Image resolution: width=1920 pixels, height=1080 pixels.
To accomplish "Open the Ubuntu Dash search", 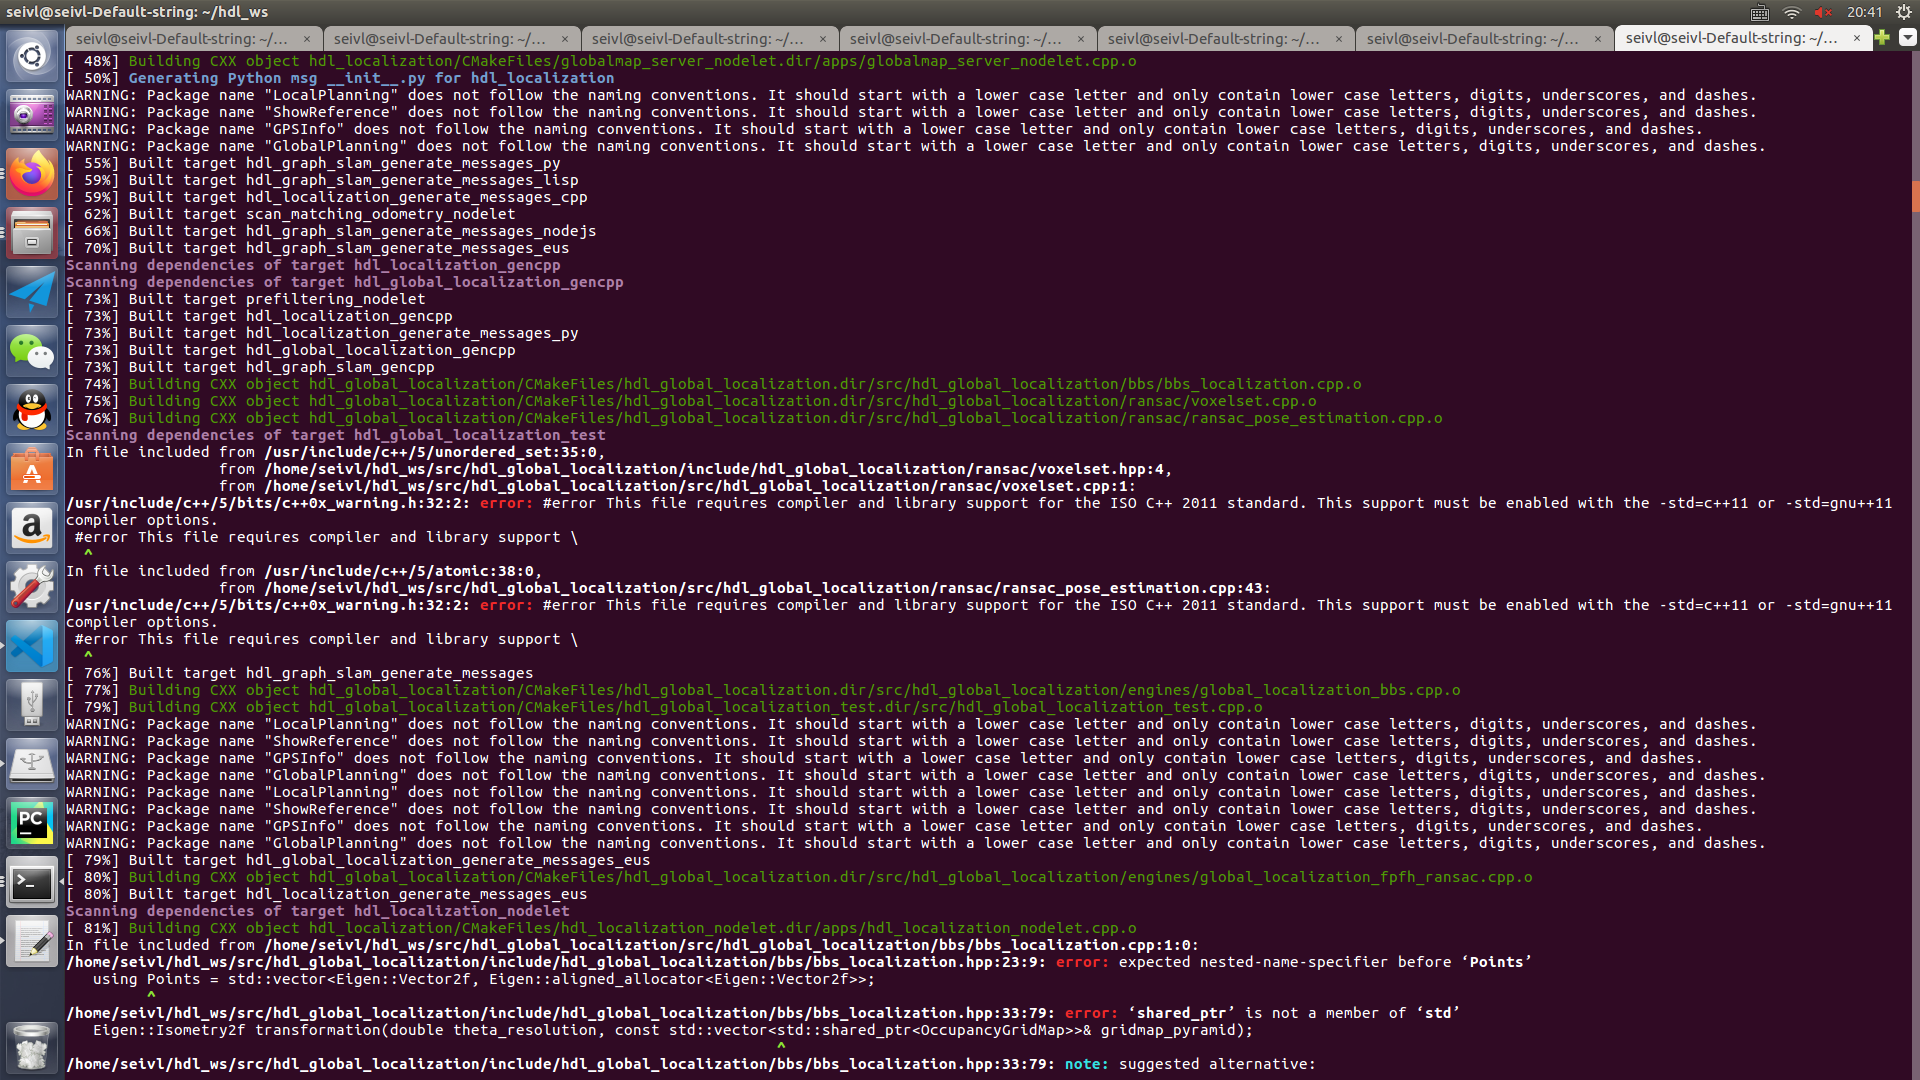I will click(x=32, y=56).
